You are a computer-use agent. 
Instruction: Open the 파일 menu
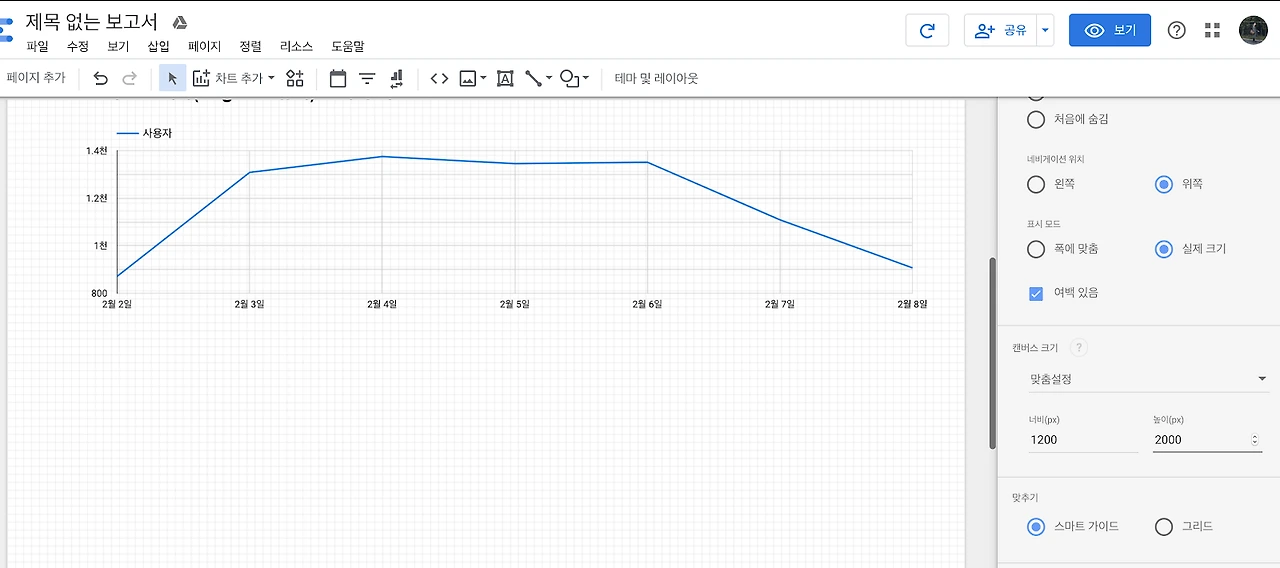37,46
